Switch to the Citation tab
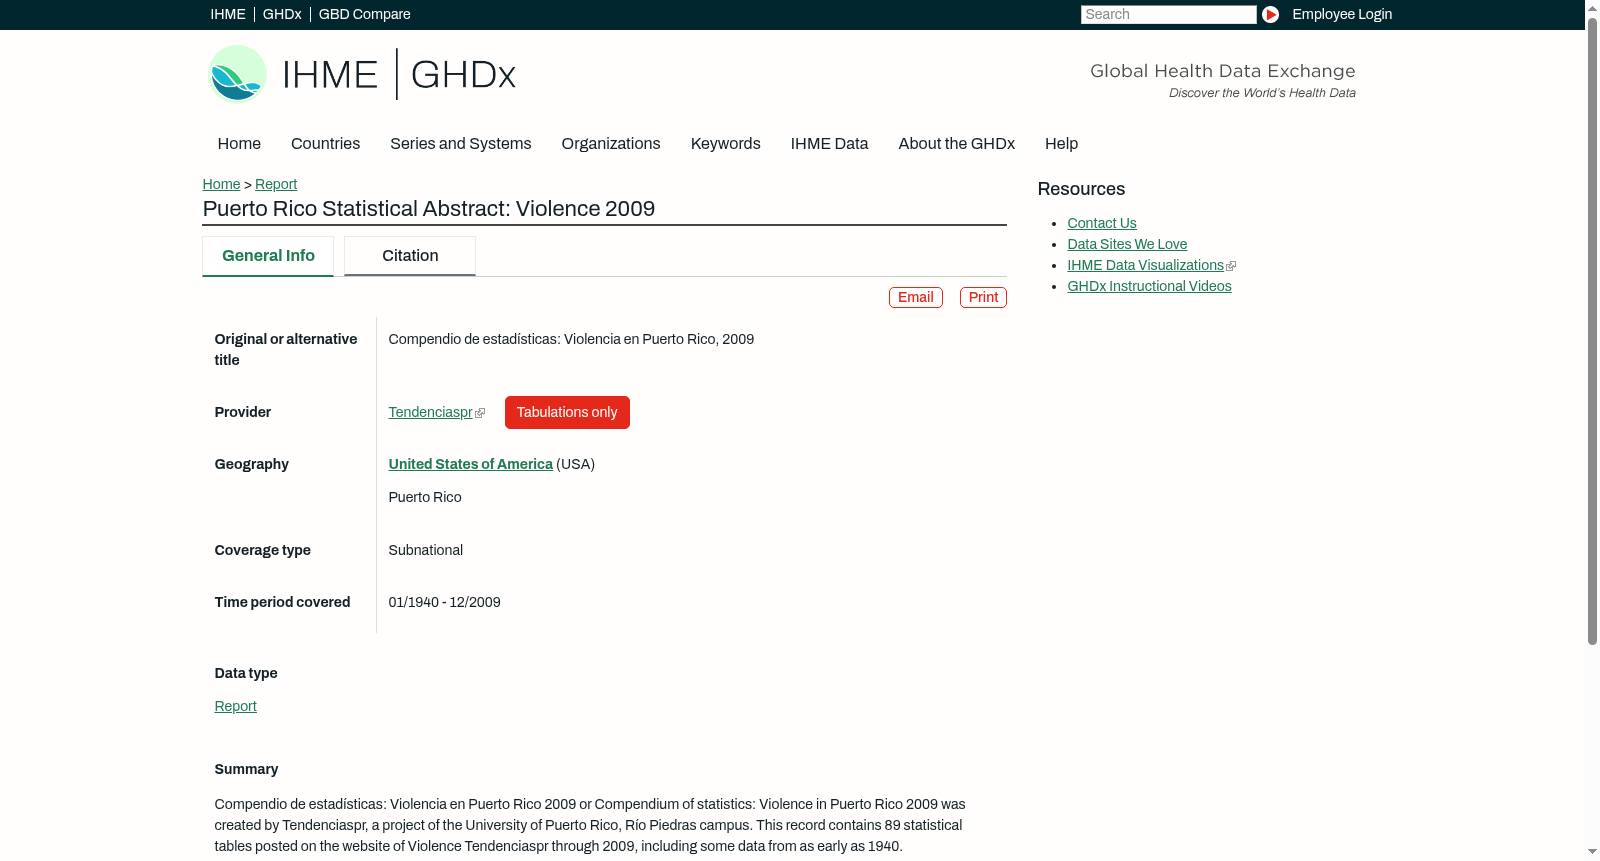 coord(410,256)
